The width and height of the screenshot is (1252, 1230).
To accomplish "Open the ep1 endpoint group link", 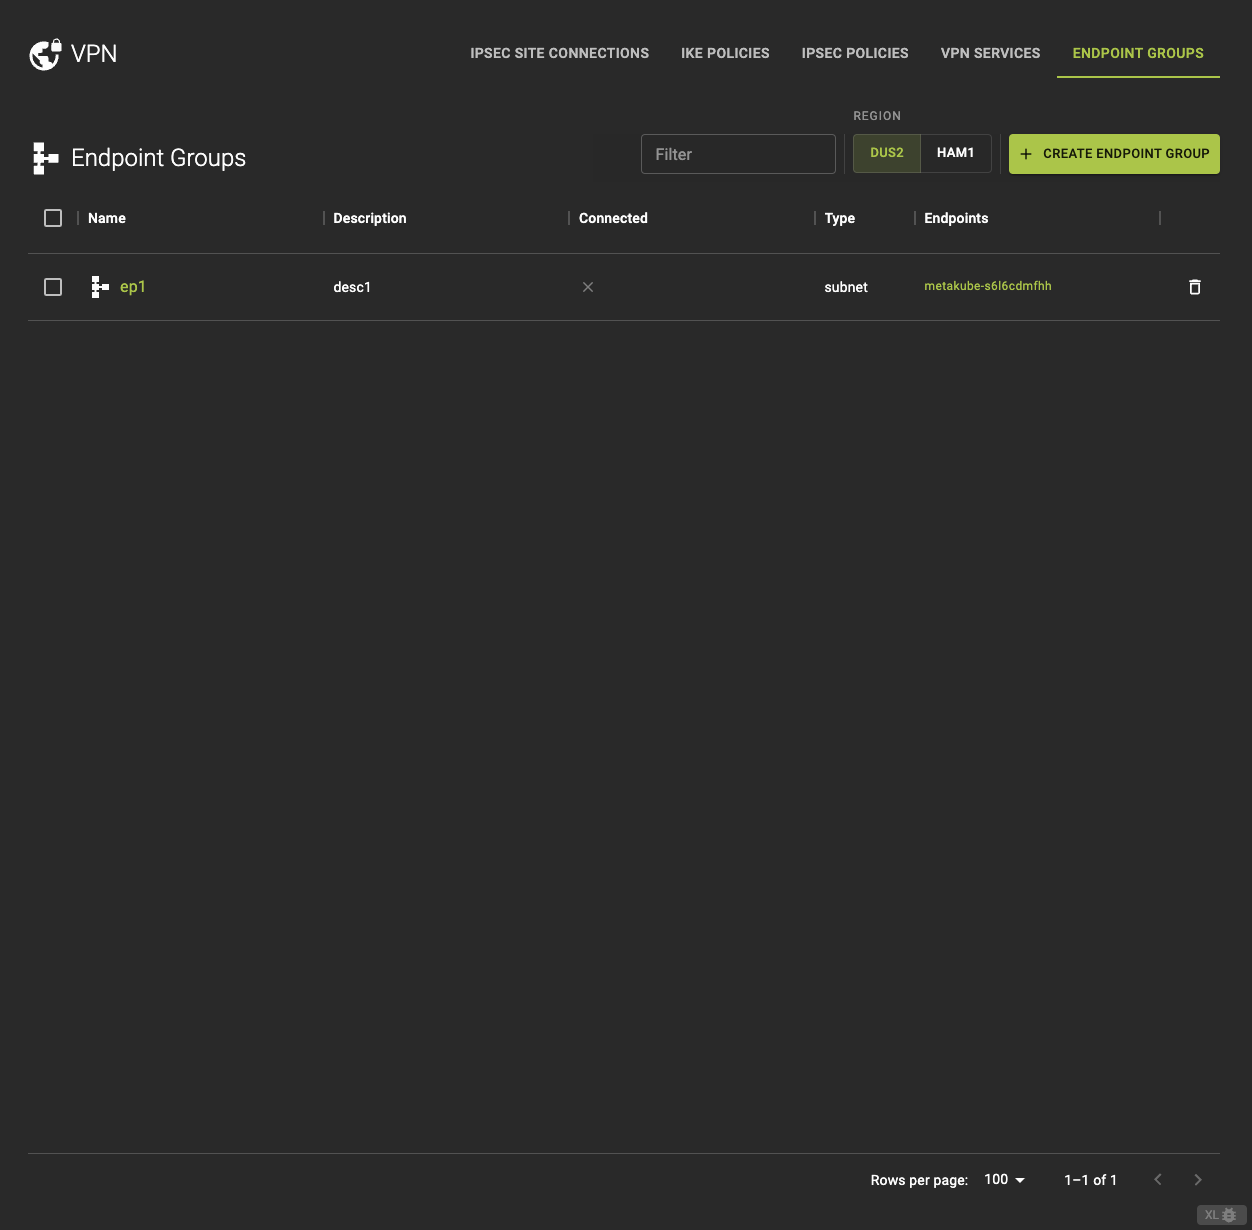I will click(x=133, y=287).
